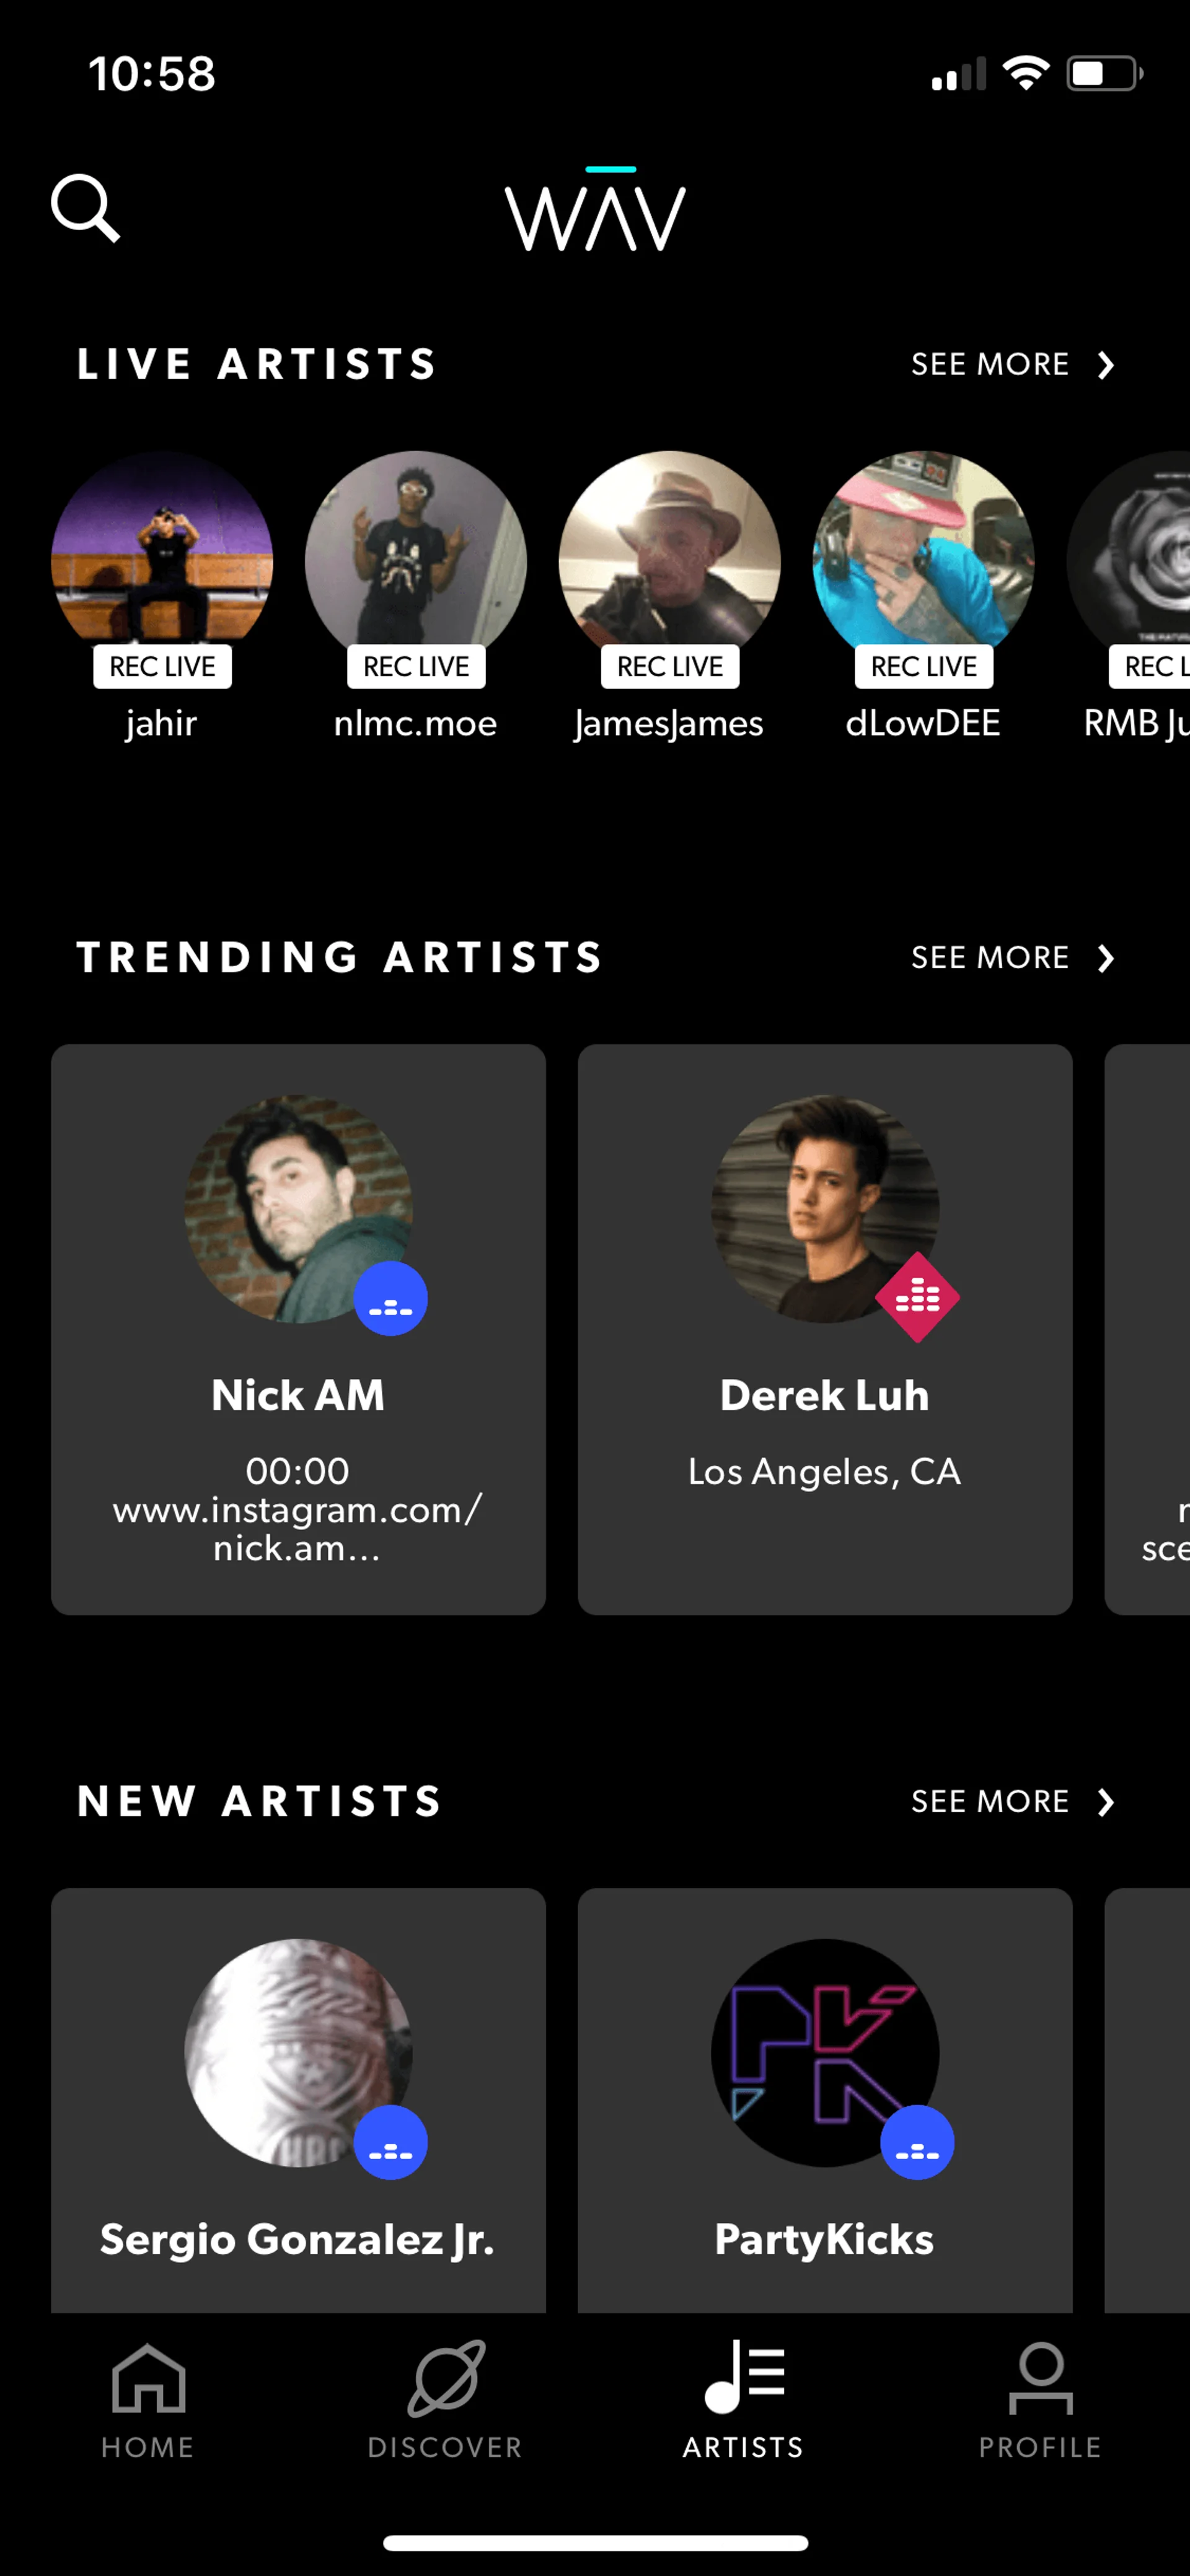Tap the blue badge on PartyKicks avatar
Image resolution: width=1190 pixels, height=2576 pixels.
tap(917, 2143)
